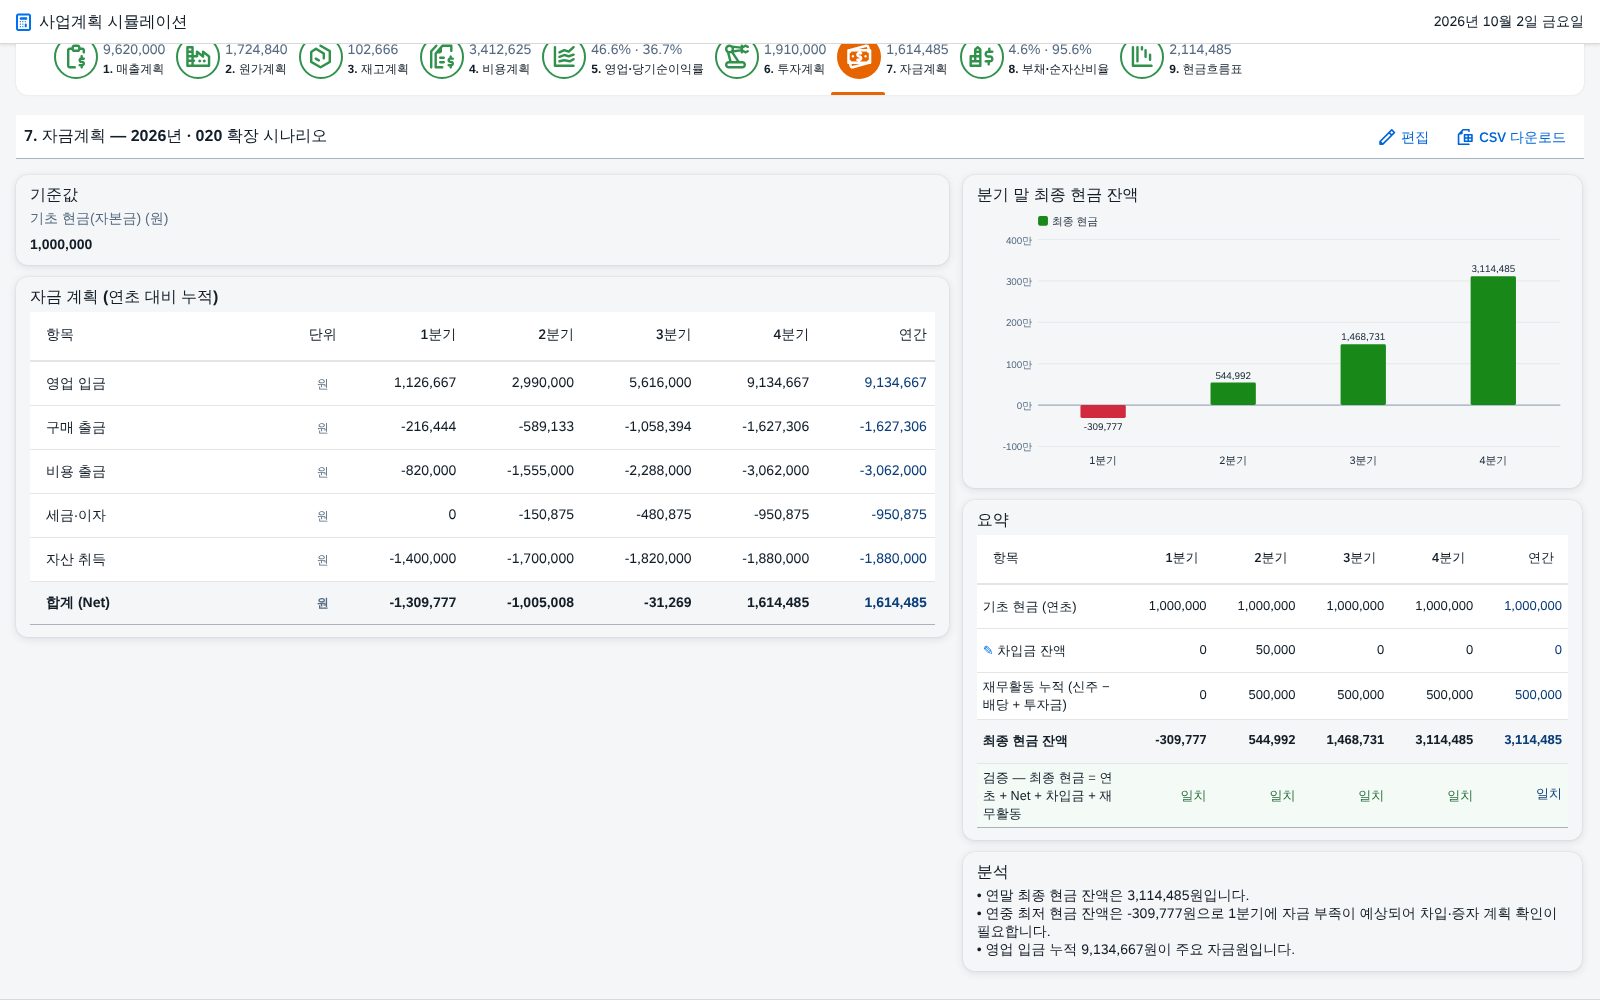Click the 최종 현금 잔액 summary row label

coord(1025,740)
